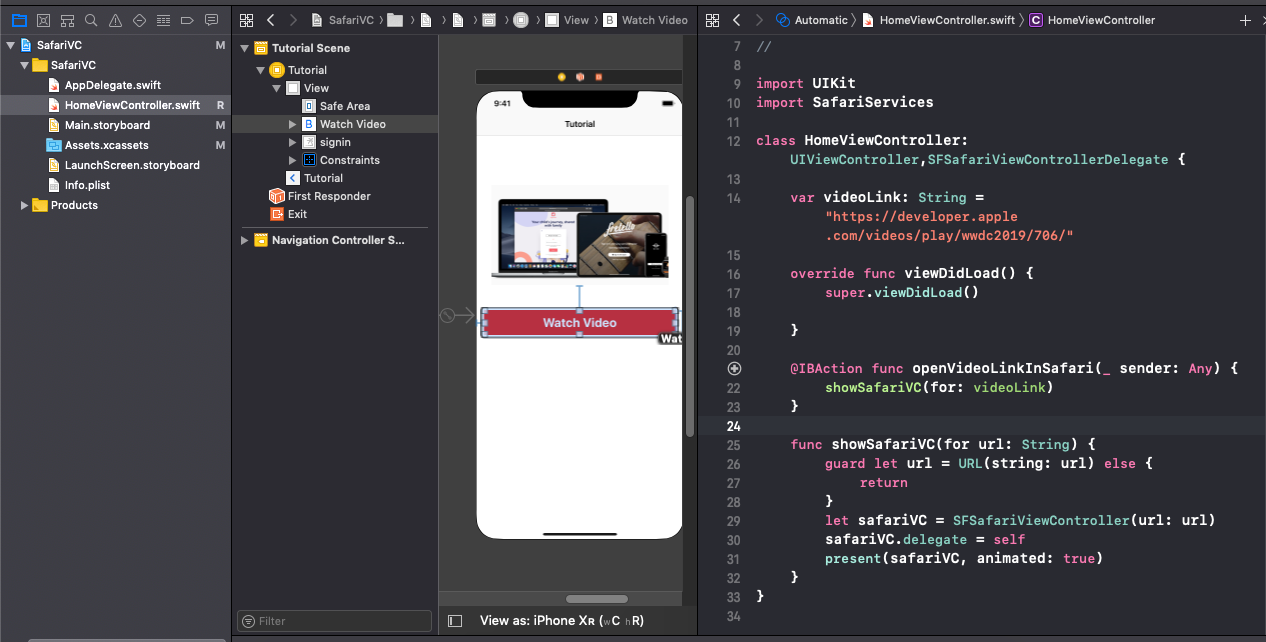
Task: Click the IBAction connection circle in the gutter
Action: (734, 368)
